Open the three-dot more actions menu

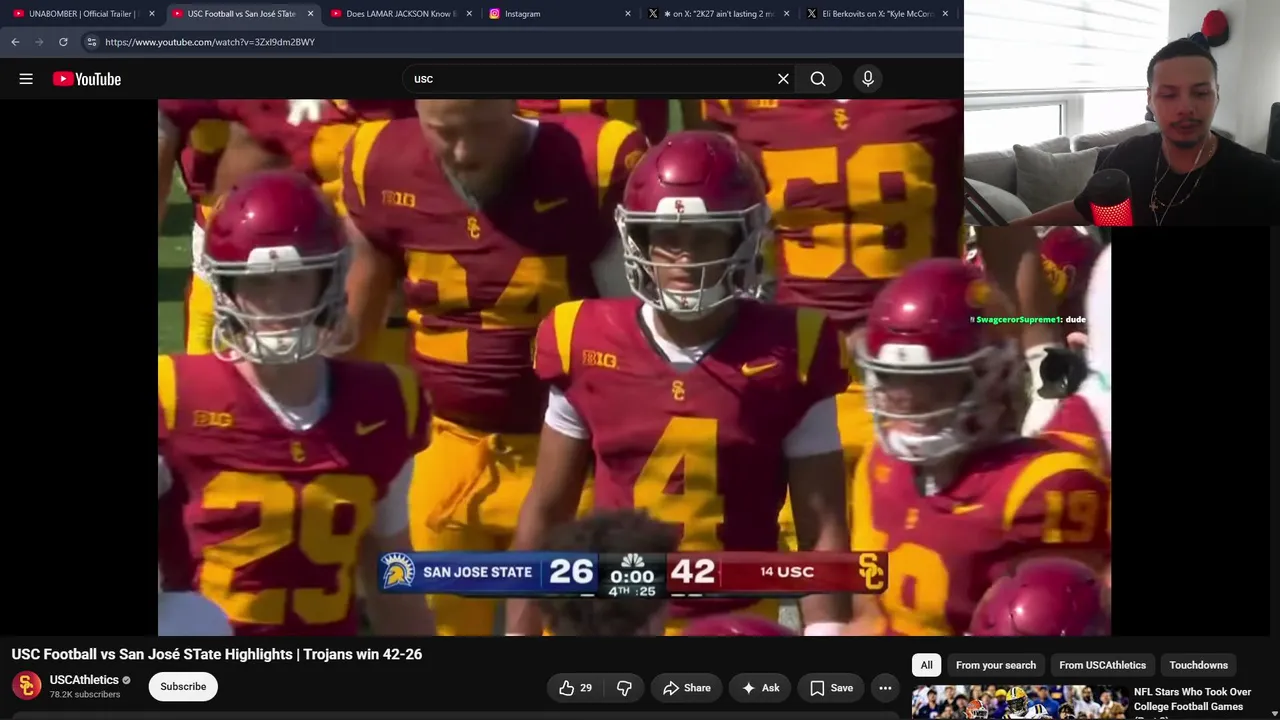tap(885, 688)
